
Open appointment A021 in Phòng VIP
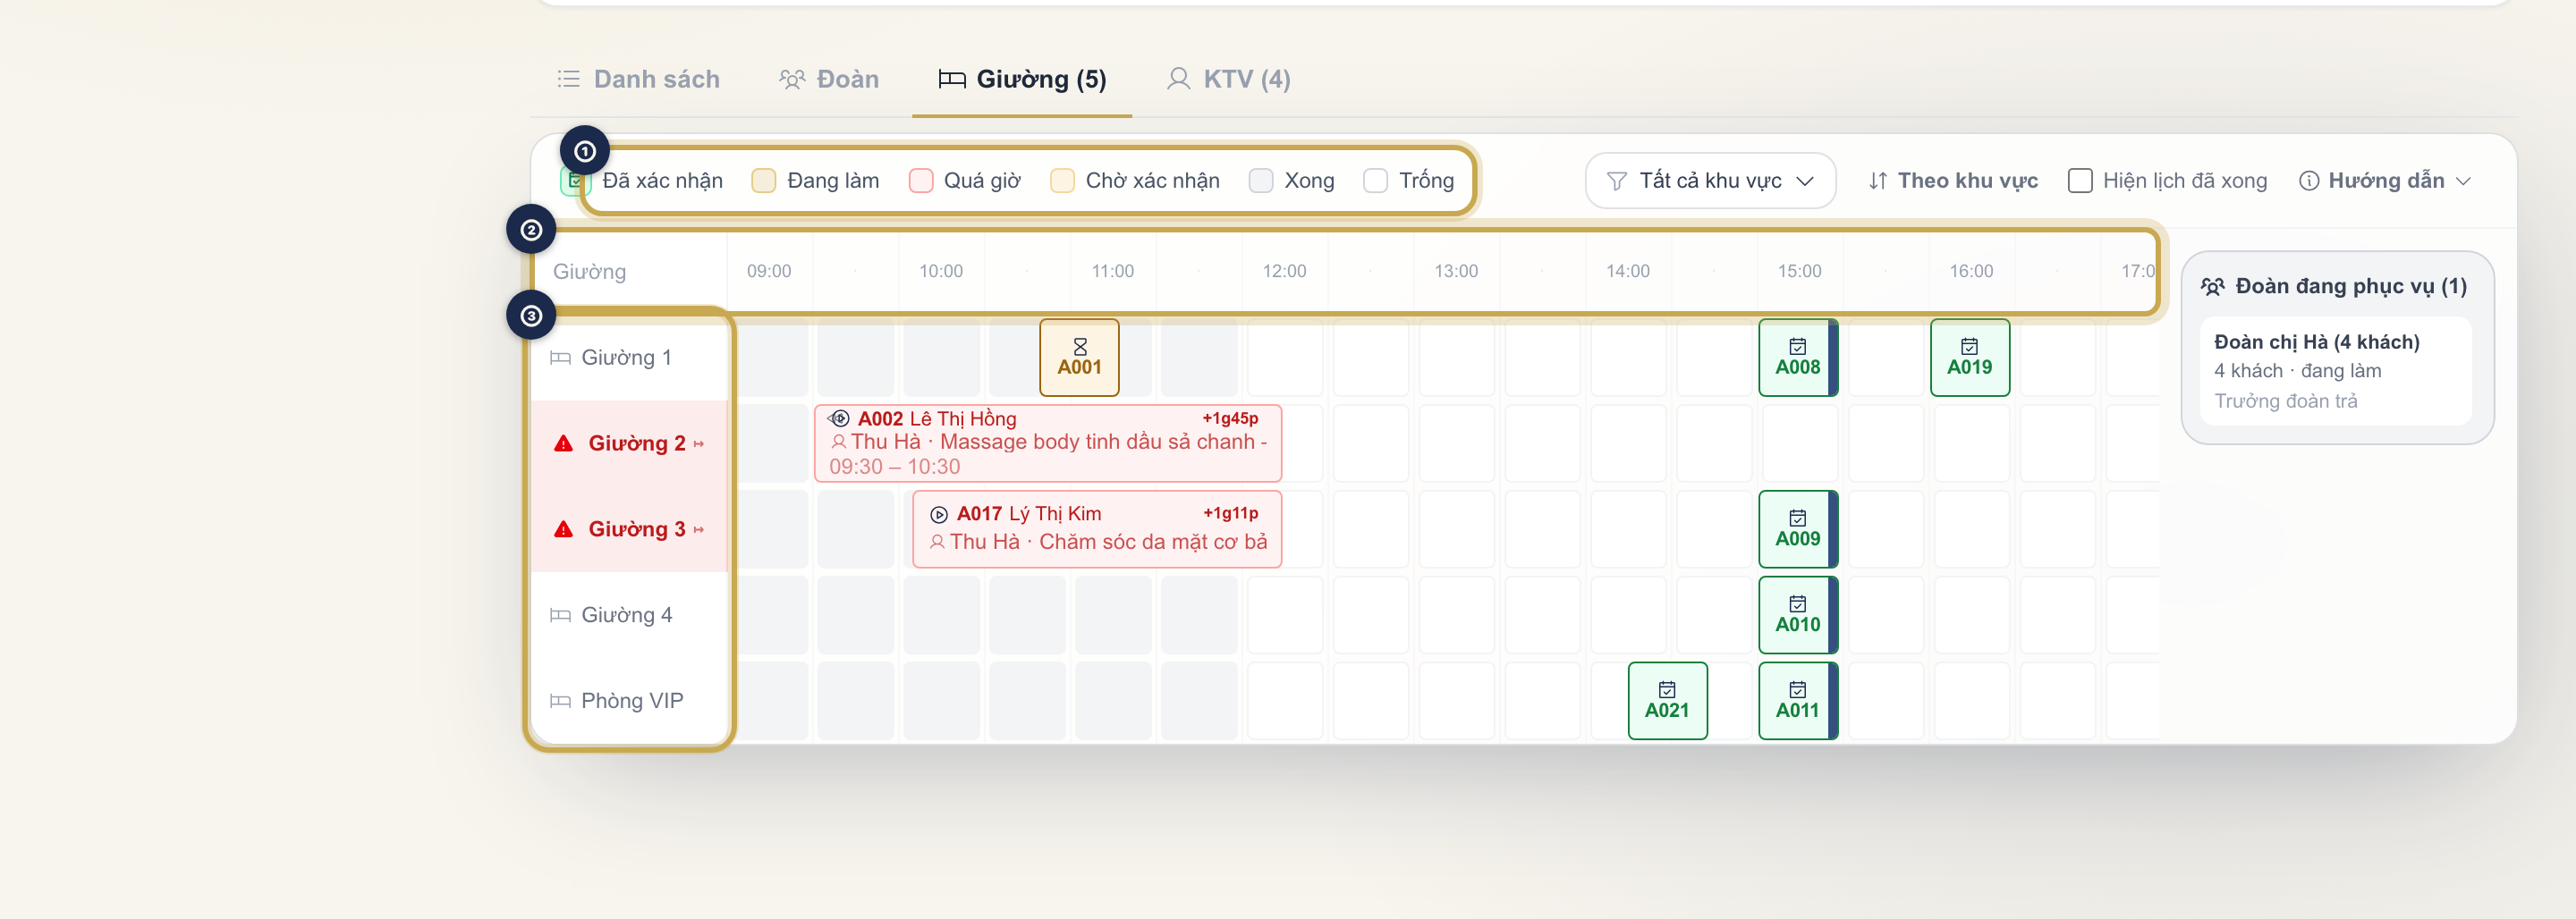1667,701
